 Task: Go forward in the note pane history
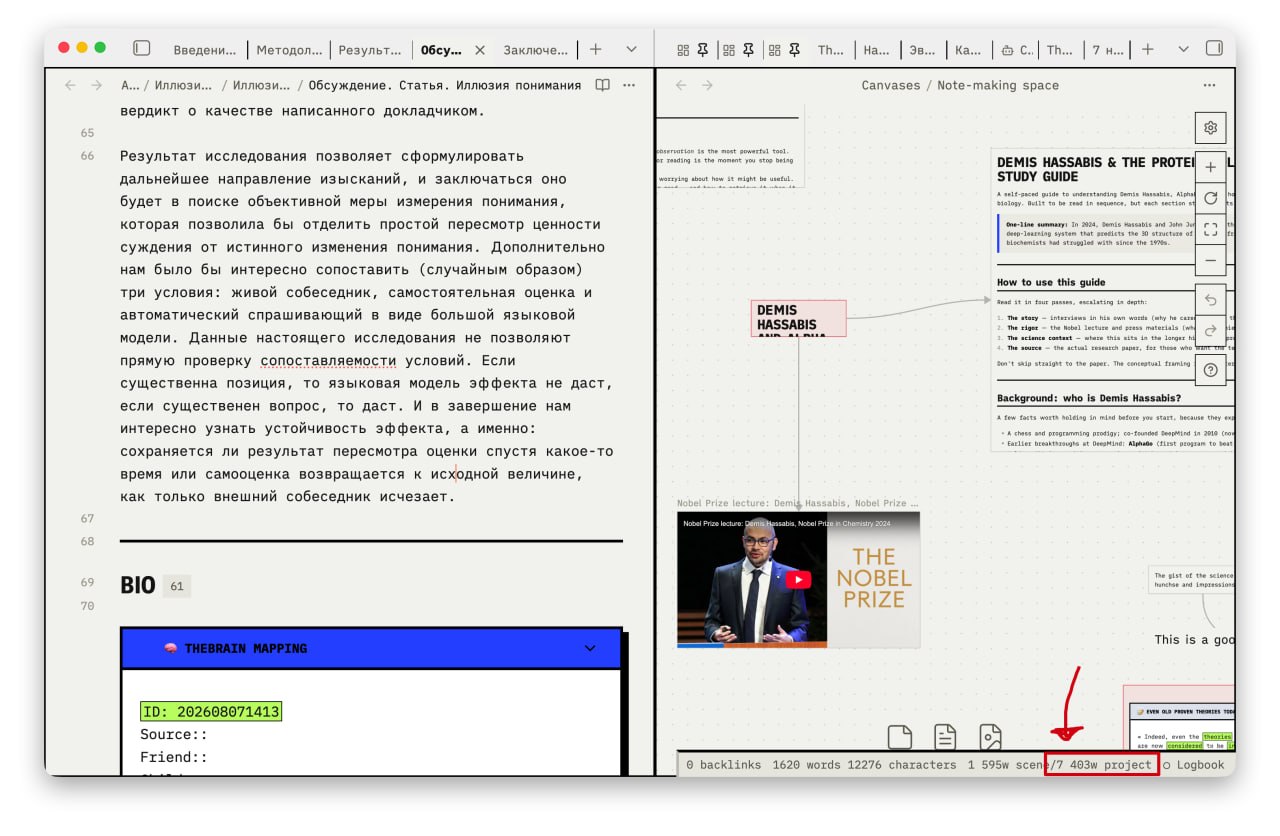(x=96, y=85)
